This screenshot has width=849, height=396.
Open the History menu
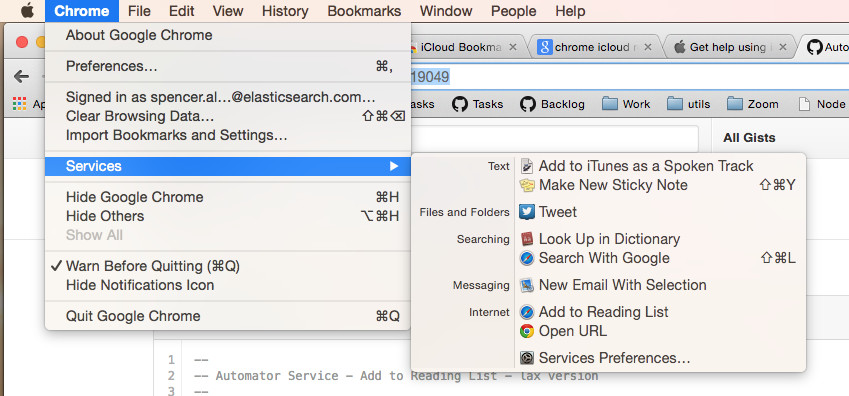click(285, 11)
